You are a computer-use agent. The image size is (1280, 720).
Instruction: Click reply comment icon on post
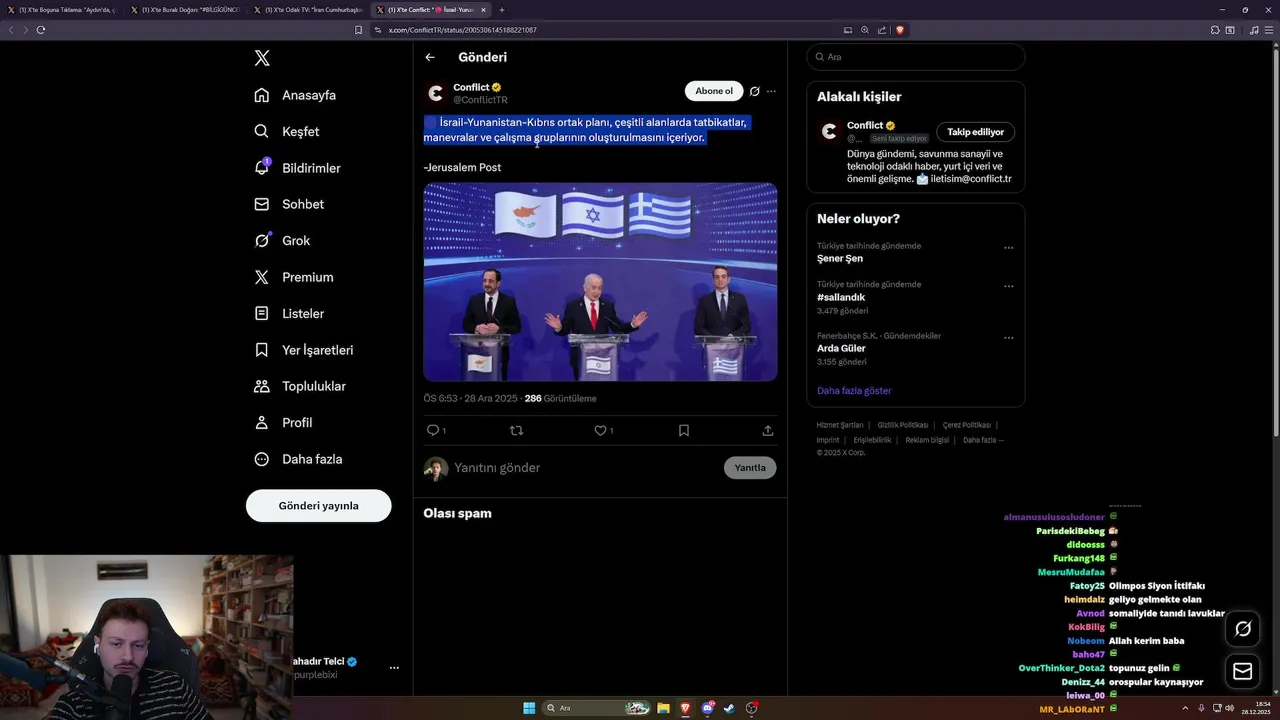tap(433, 430)
